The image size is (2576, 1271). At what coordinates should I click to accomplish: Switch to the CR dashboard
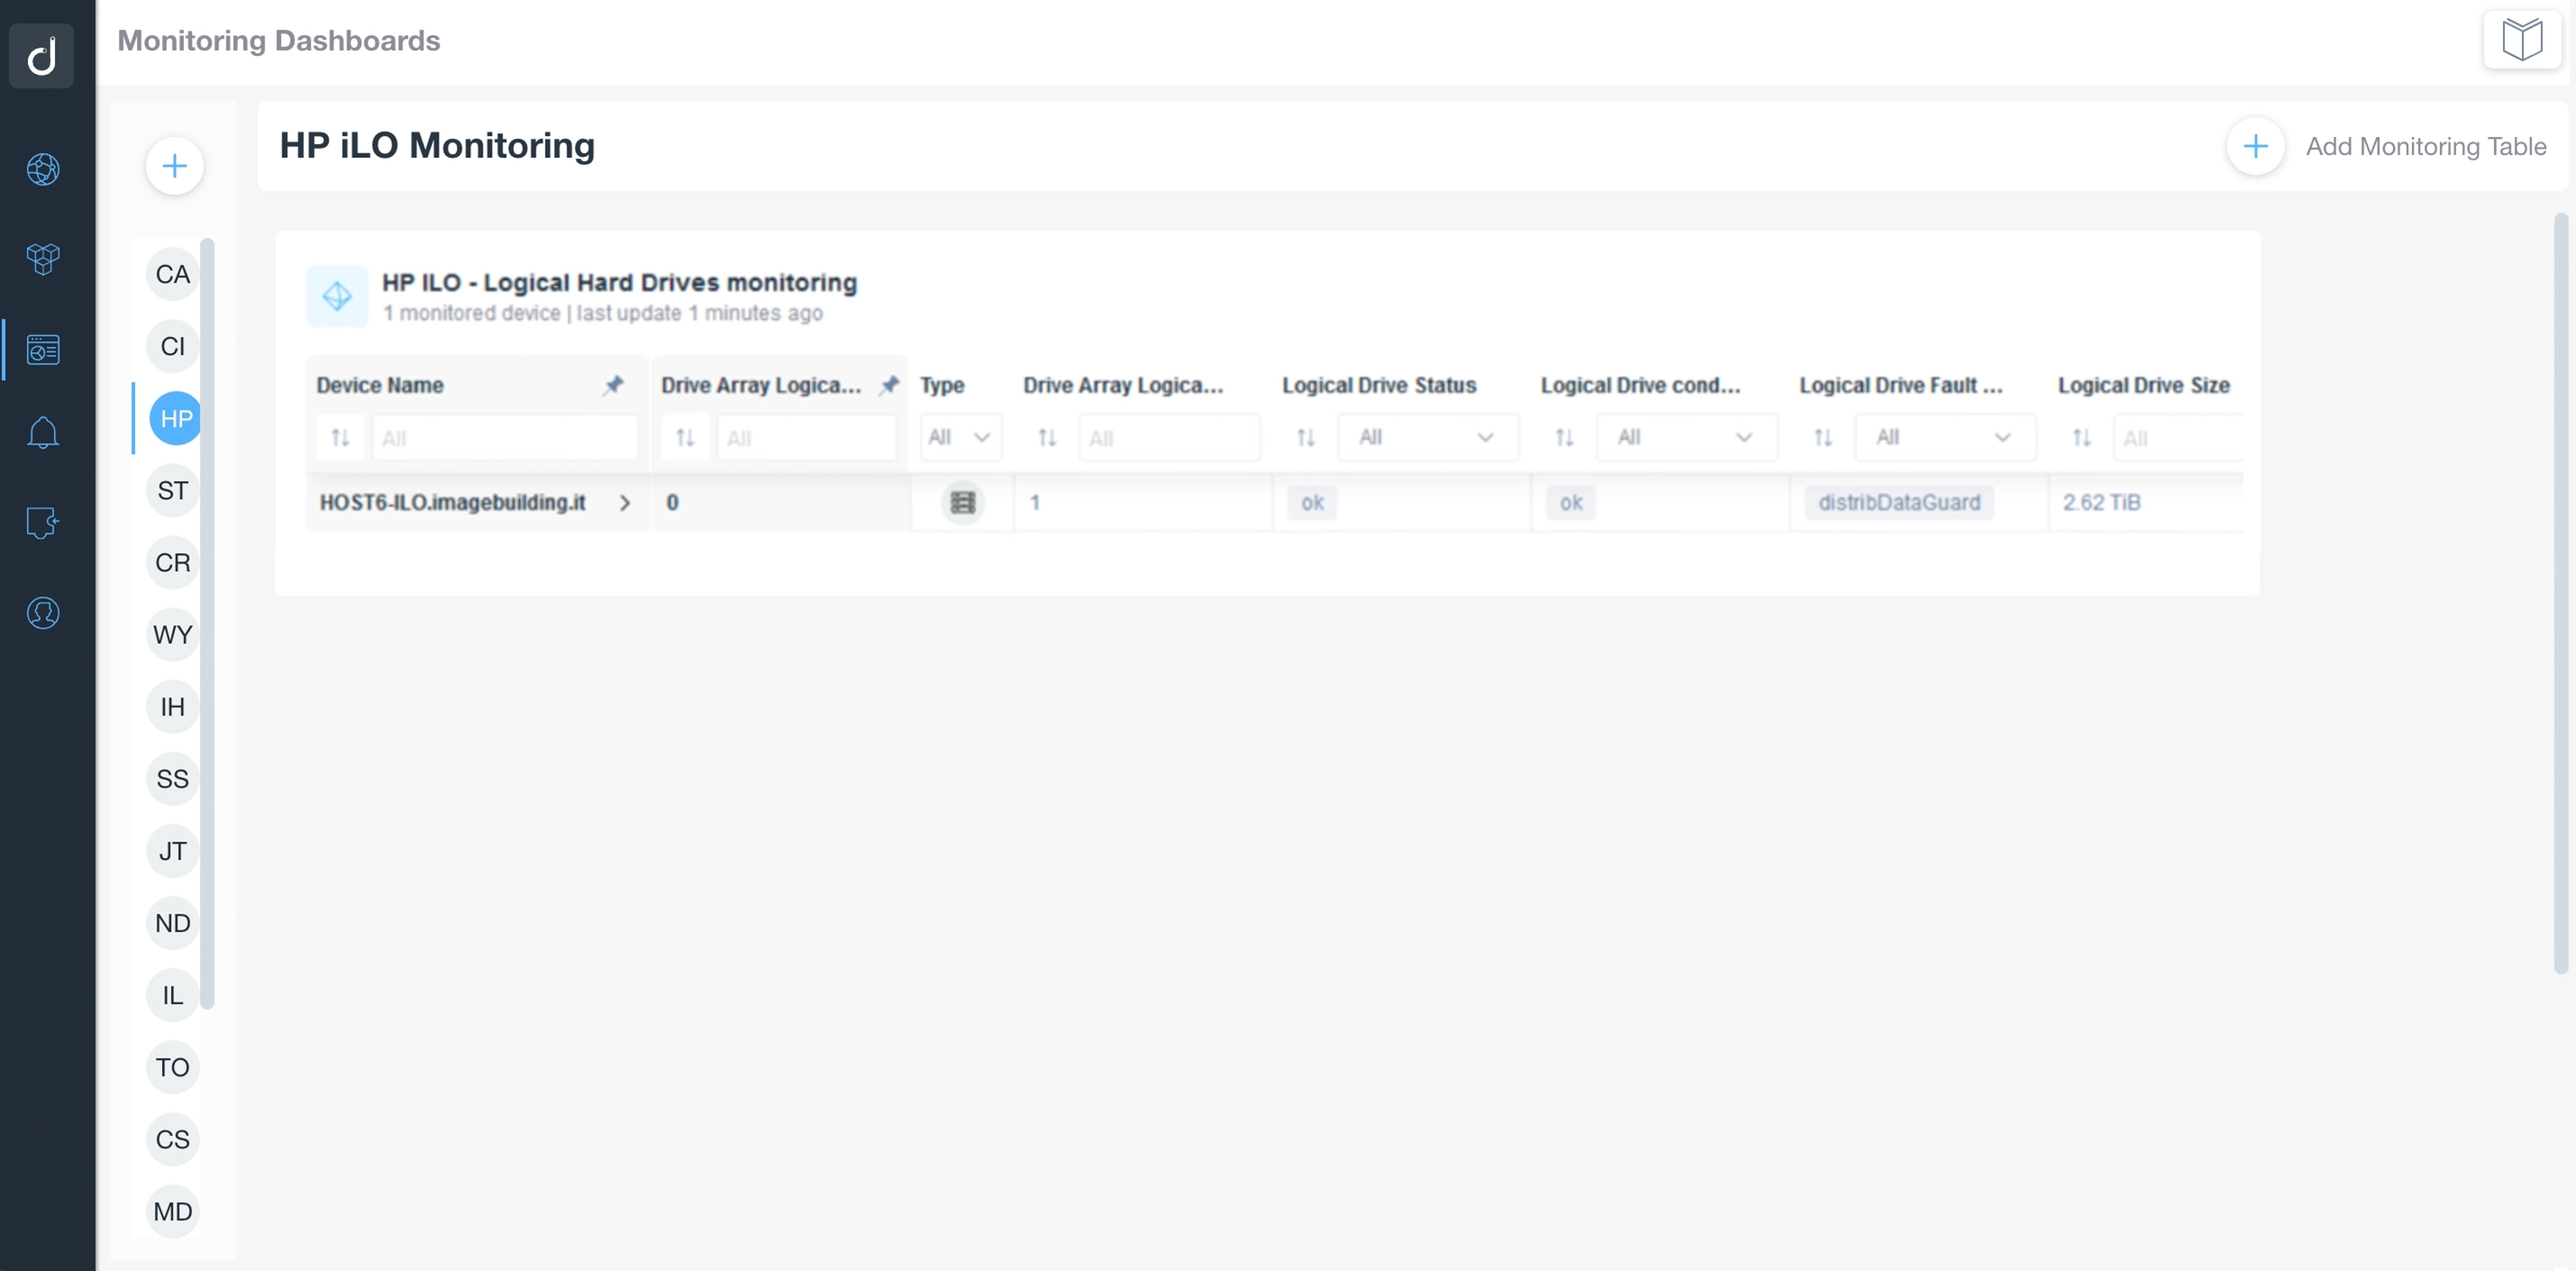(173, 562)
